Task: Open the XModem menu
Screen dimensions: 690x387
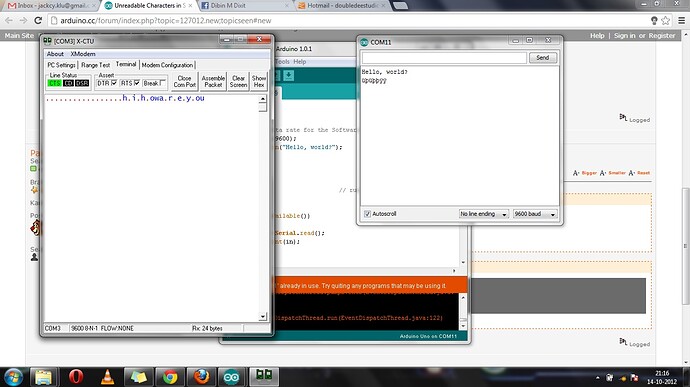Action: (x=83, y=54)
